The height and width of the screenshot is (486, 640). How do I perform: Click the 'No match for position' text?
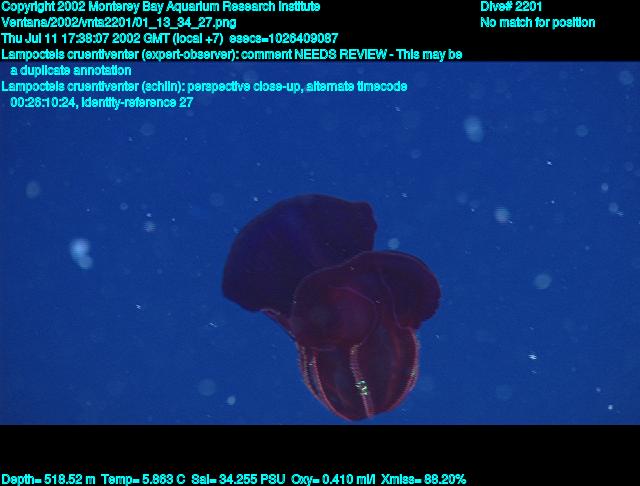click(x=538, y=22)
